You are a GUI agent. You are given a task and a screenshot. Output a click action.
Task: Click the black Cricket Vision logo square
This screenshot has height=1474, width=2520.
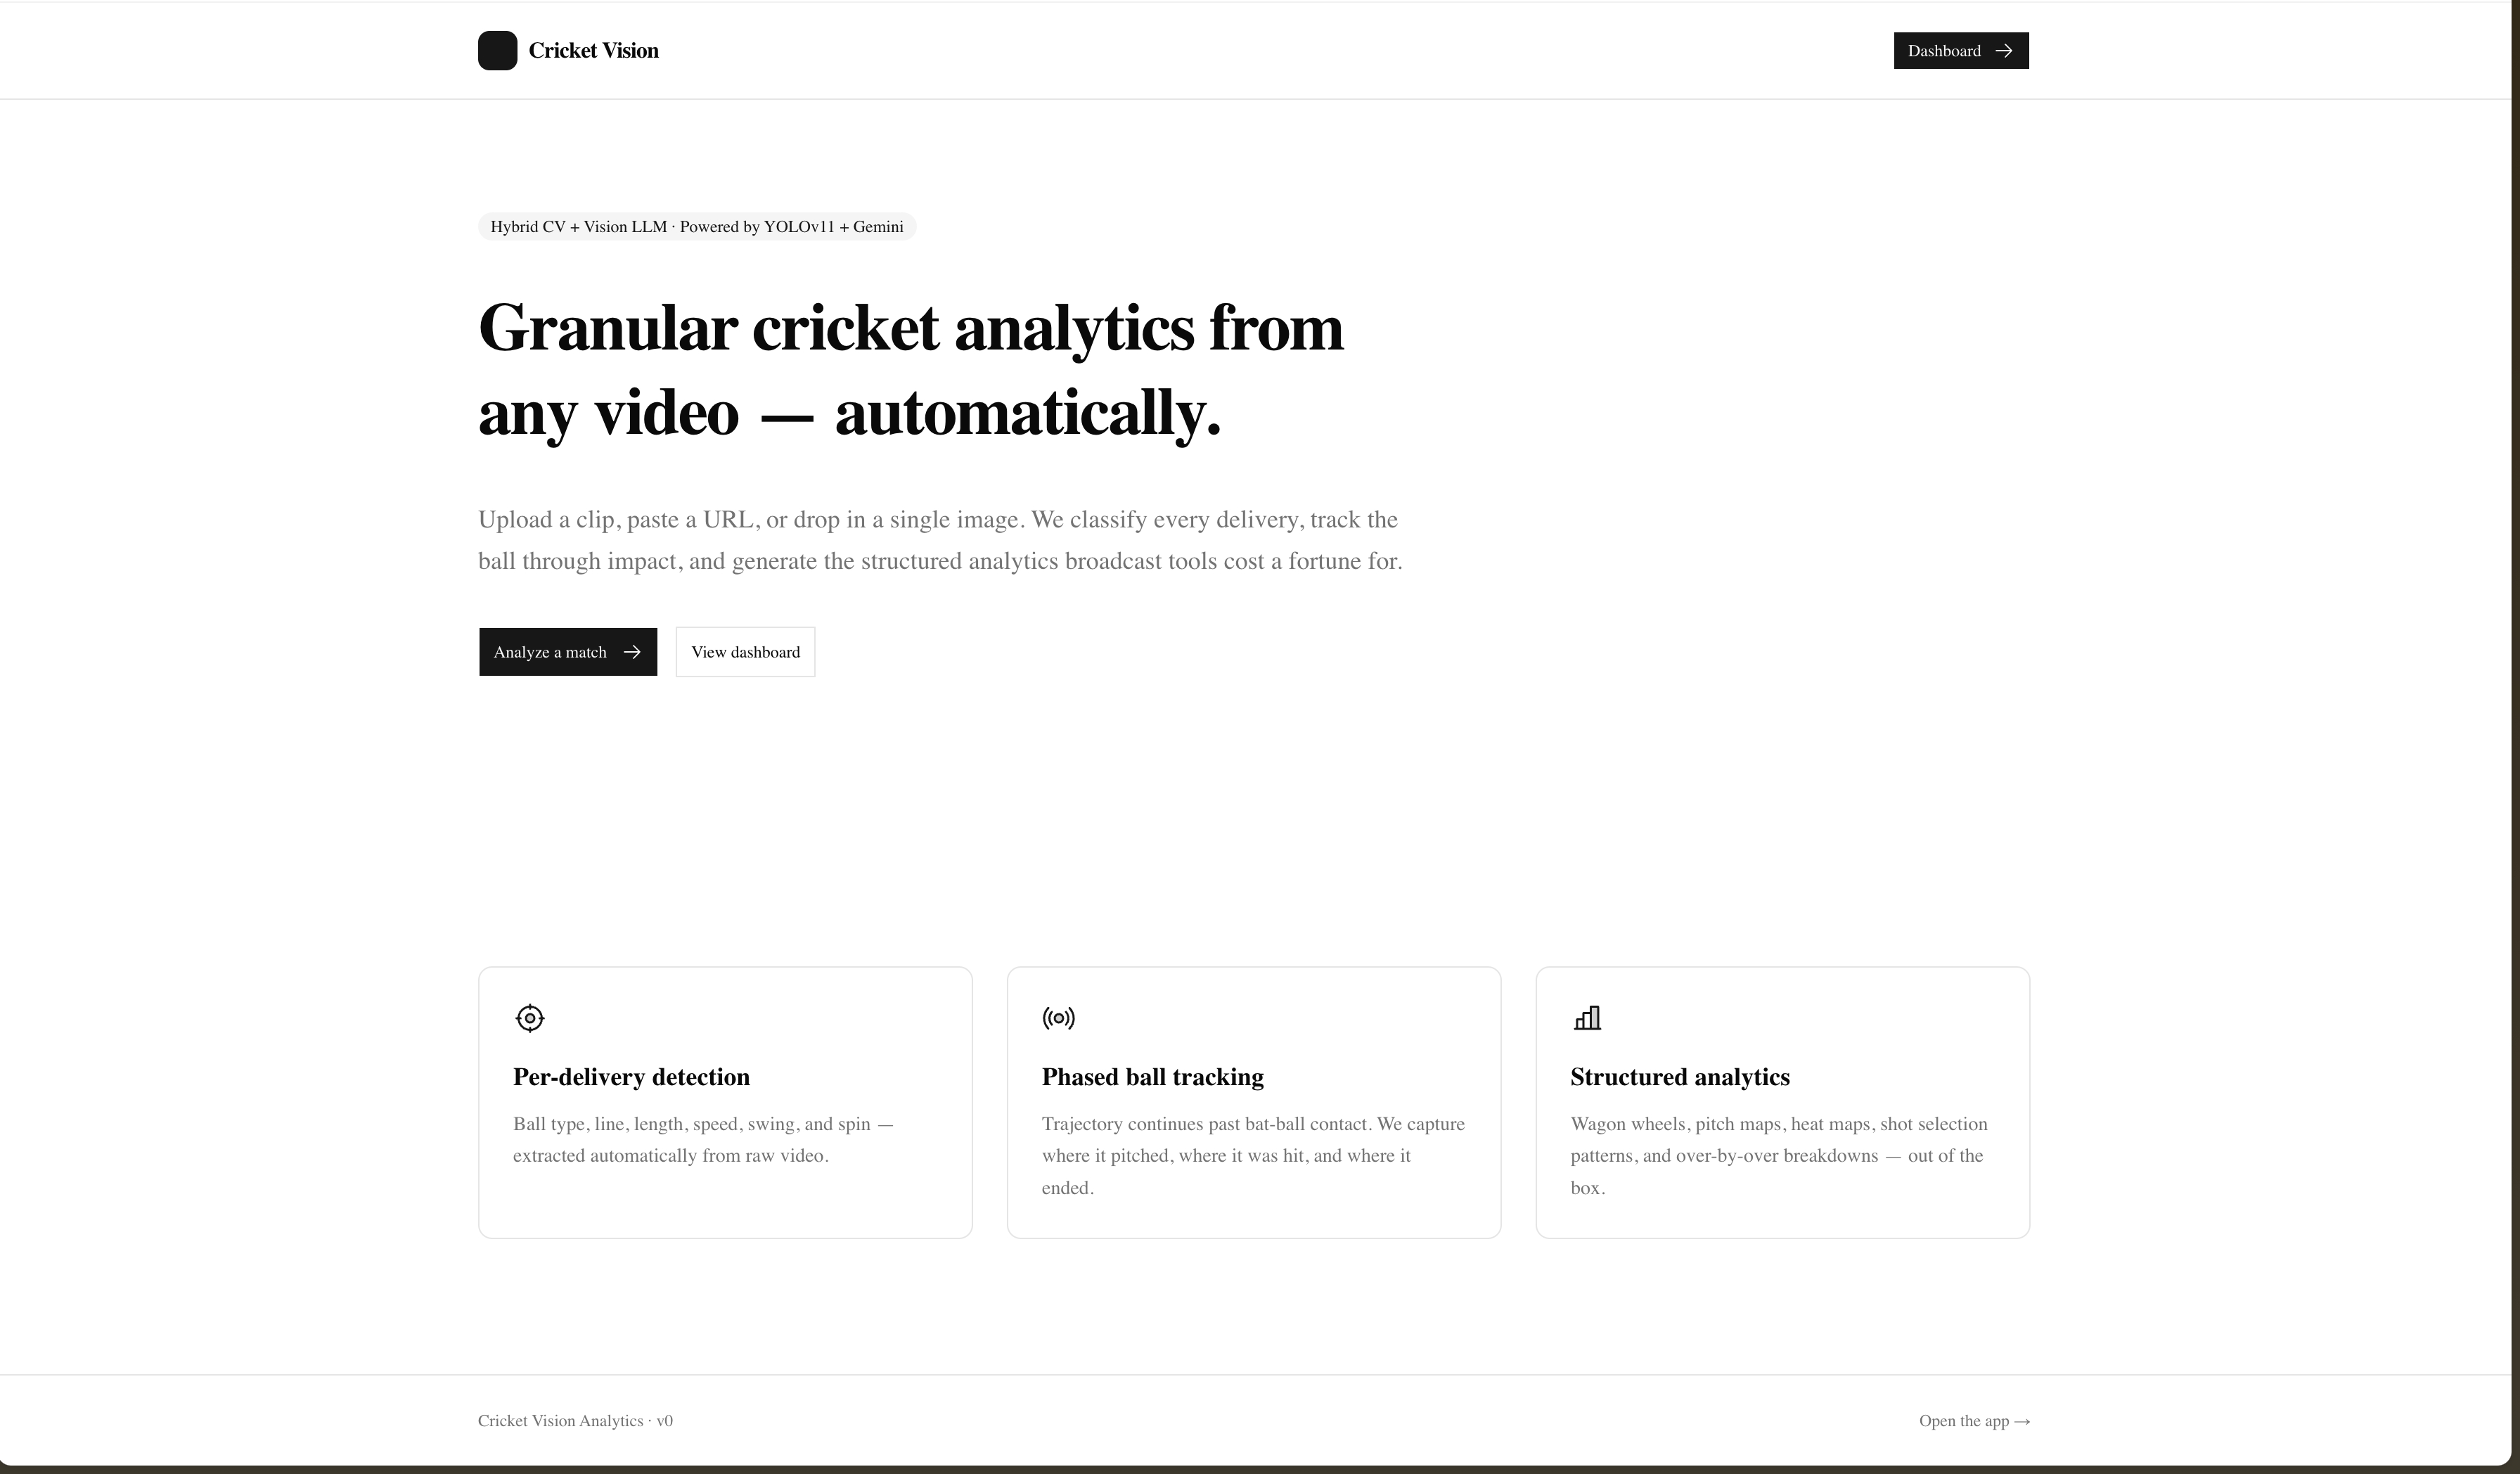tap(497, 51)
